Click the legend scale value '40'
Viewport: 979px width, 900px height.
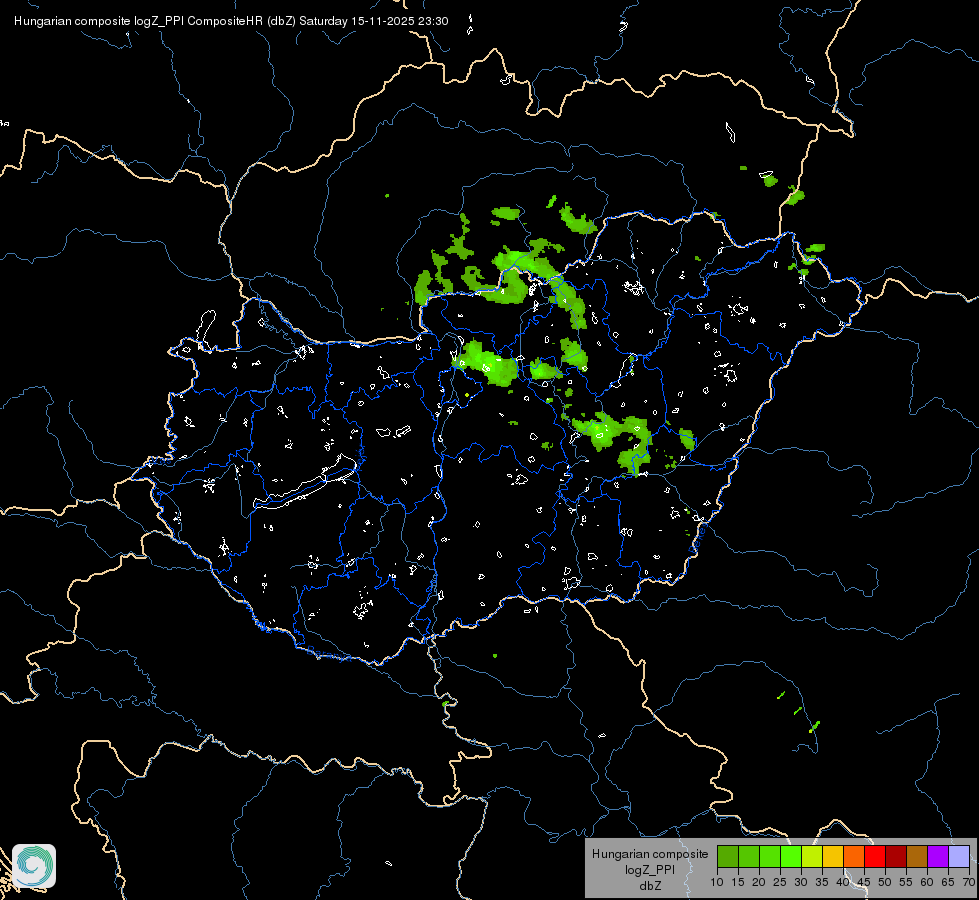pyautogui.click(x=843, y=883)
